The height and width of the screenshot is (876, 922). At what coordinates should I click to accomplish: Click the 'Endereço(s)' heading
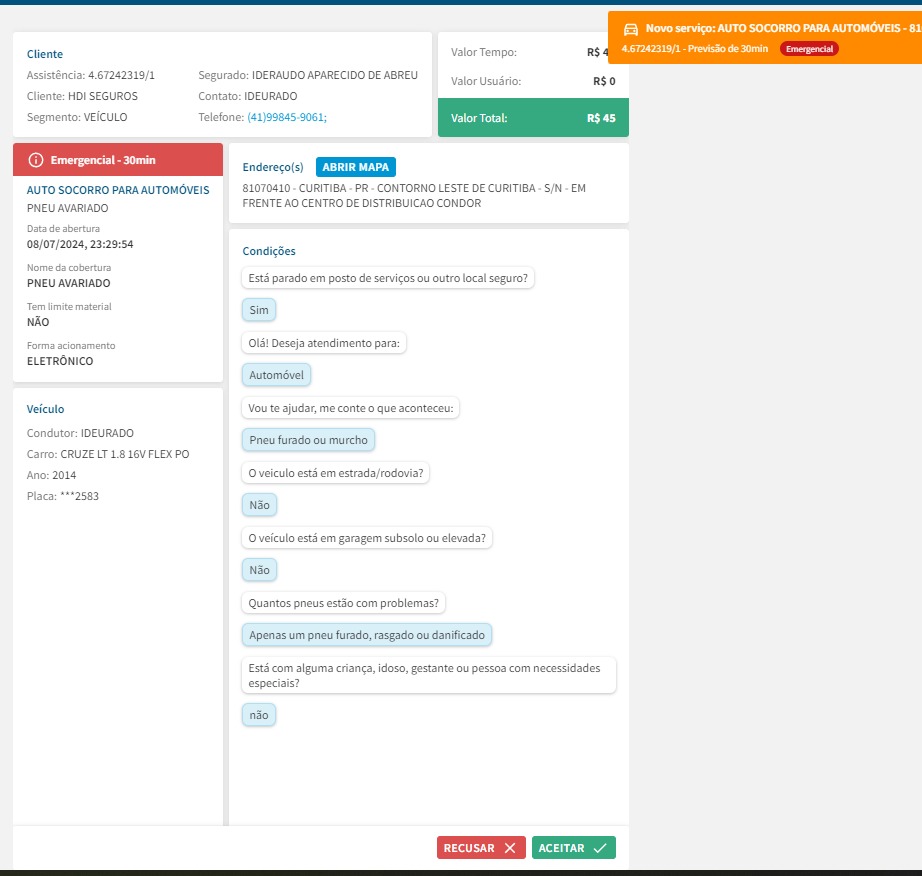pos(273,167)
